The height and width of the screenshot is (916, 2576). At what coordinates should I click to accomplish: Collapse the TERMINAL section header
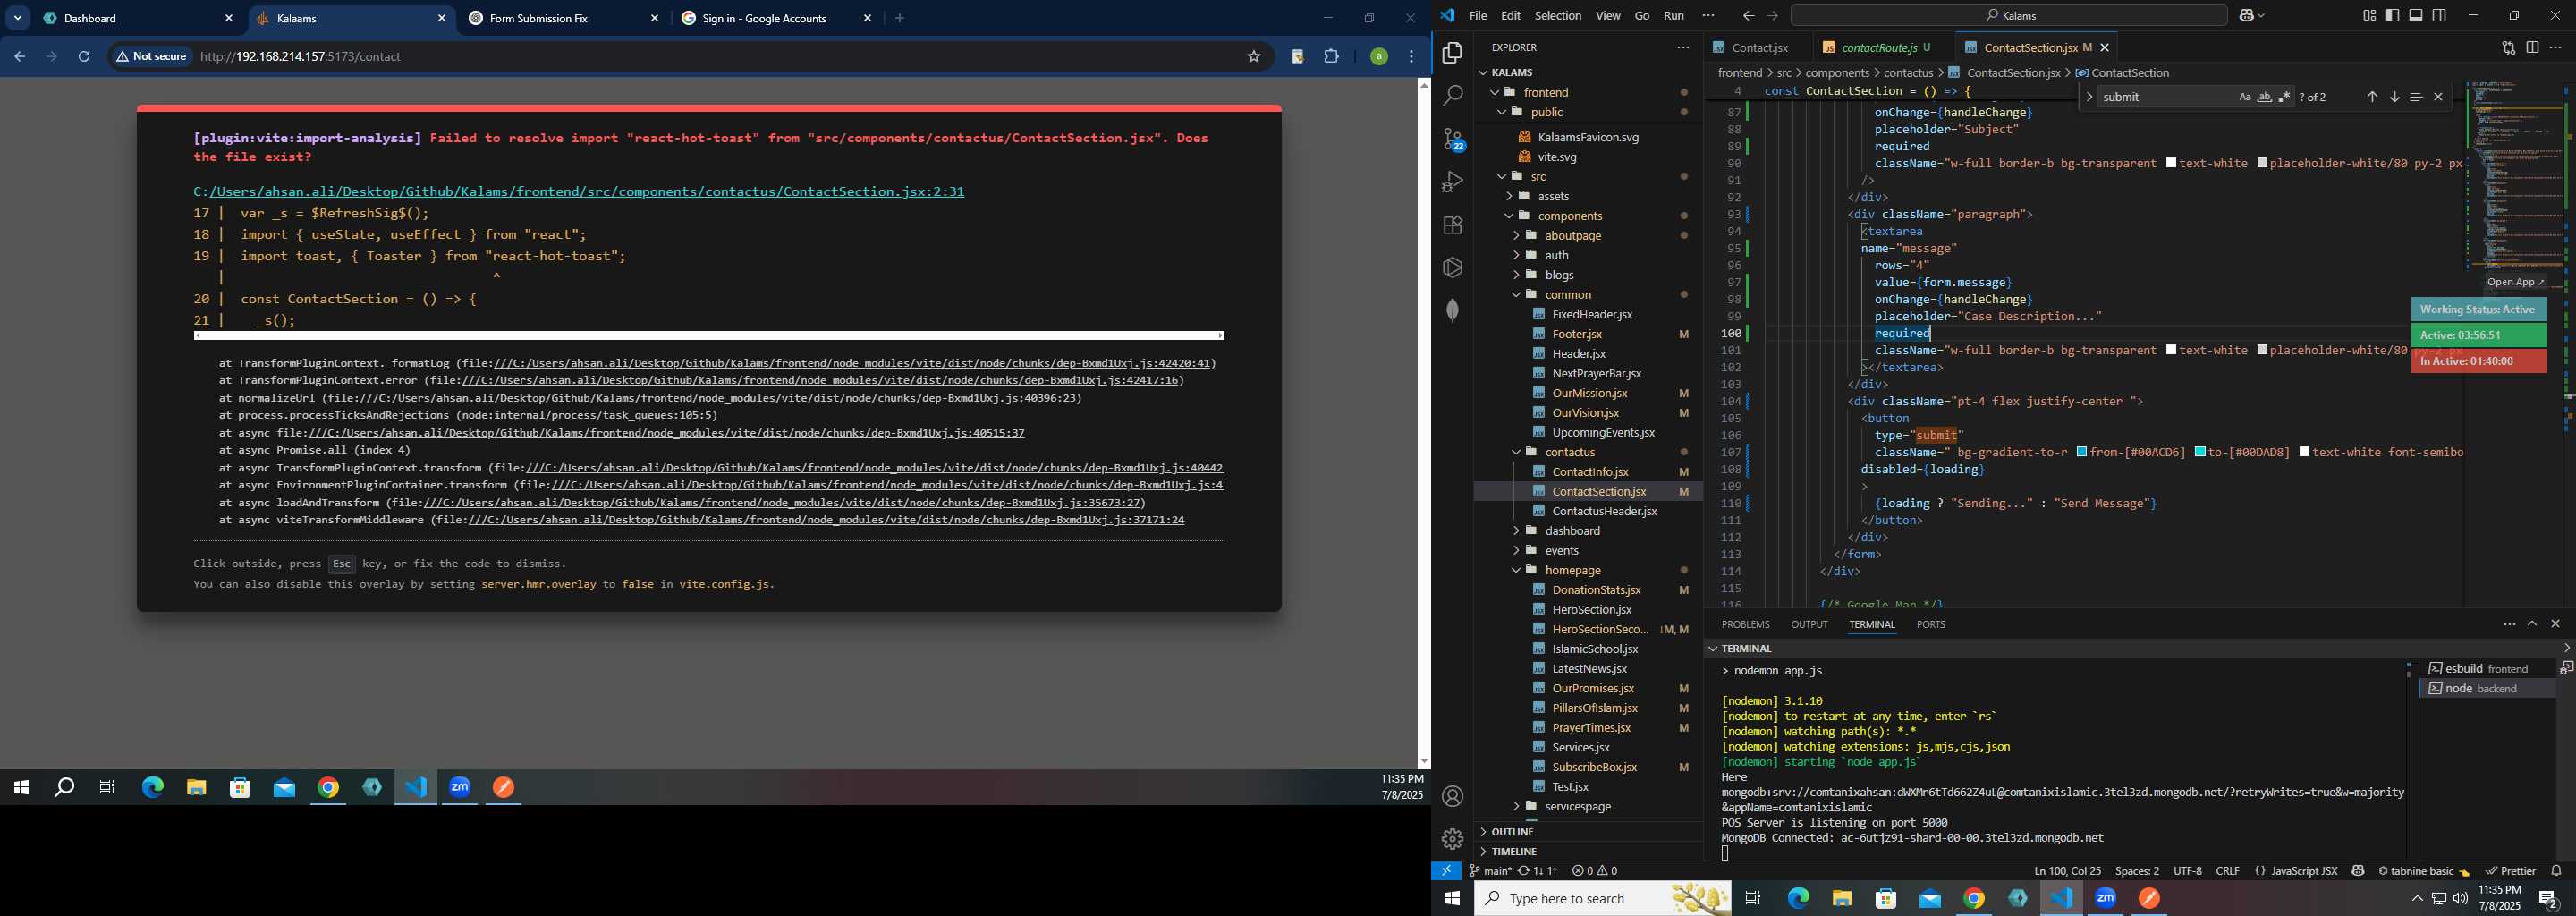tap(1747, 648)
